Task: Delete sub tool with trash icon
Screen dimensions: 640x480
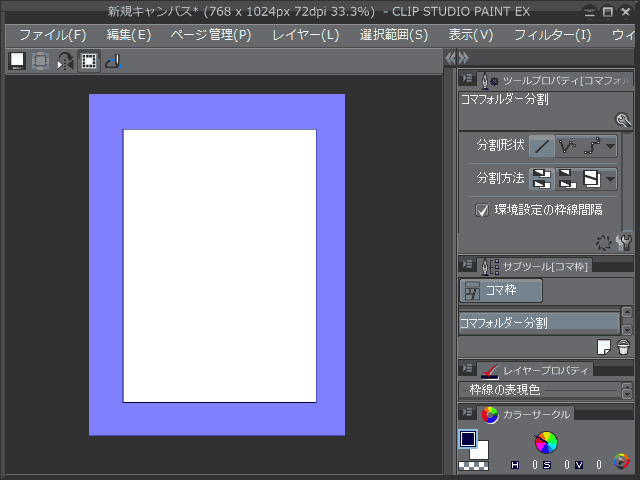Action: point(623,347)
